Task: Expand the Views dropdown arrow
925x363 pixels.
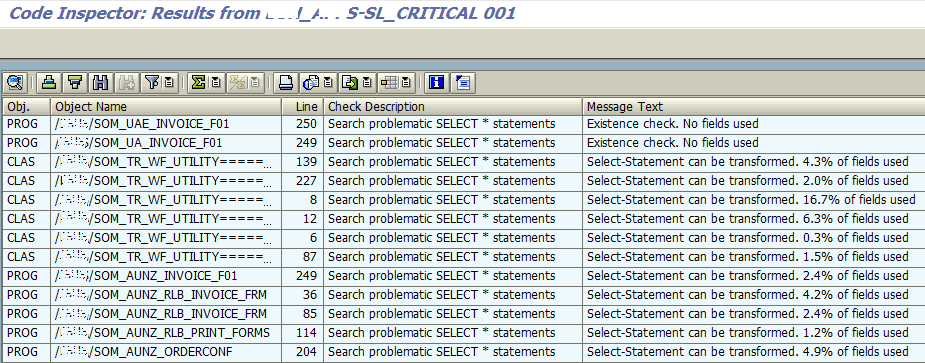Action: (x=328, y=83)
